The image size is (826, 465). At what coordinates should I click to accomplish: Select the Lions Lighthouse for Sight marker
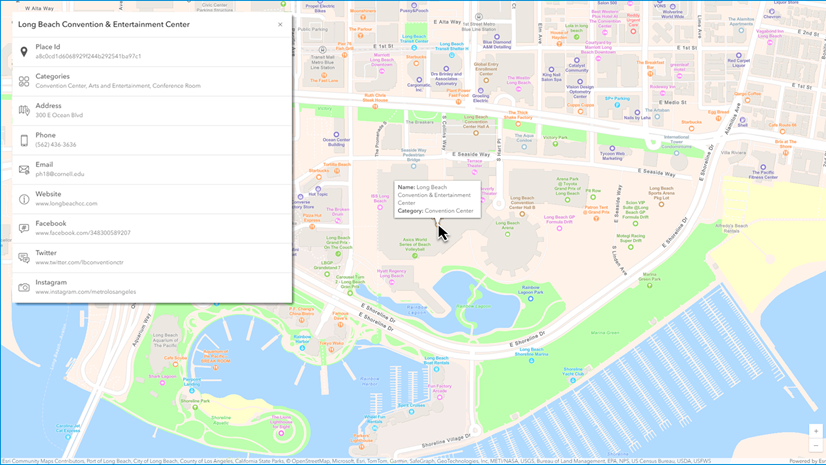(x=281, y=433)
